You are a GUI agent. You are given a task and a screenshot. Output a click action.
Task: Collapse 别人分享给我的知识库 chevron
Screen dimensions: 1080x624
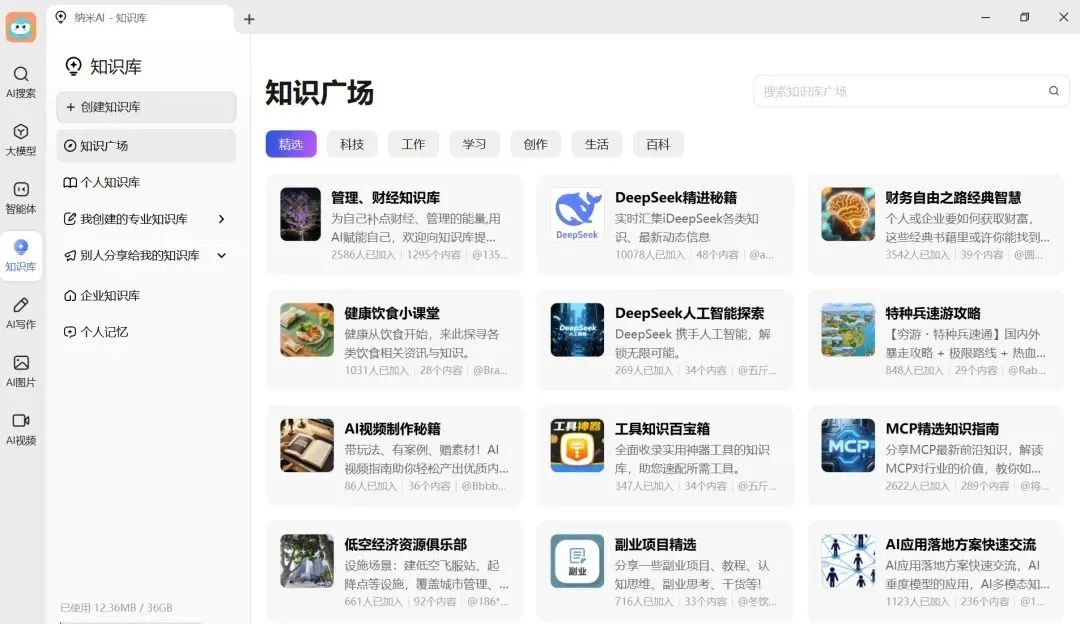[x=221, y=256]
